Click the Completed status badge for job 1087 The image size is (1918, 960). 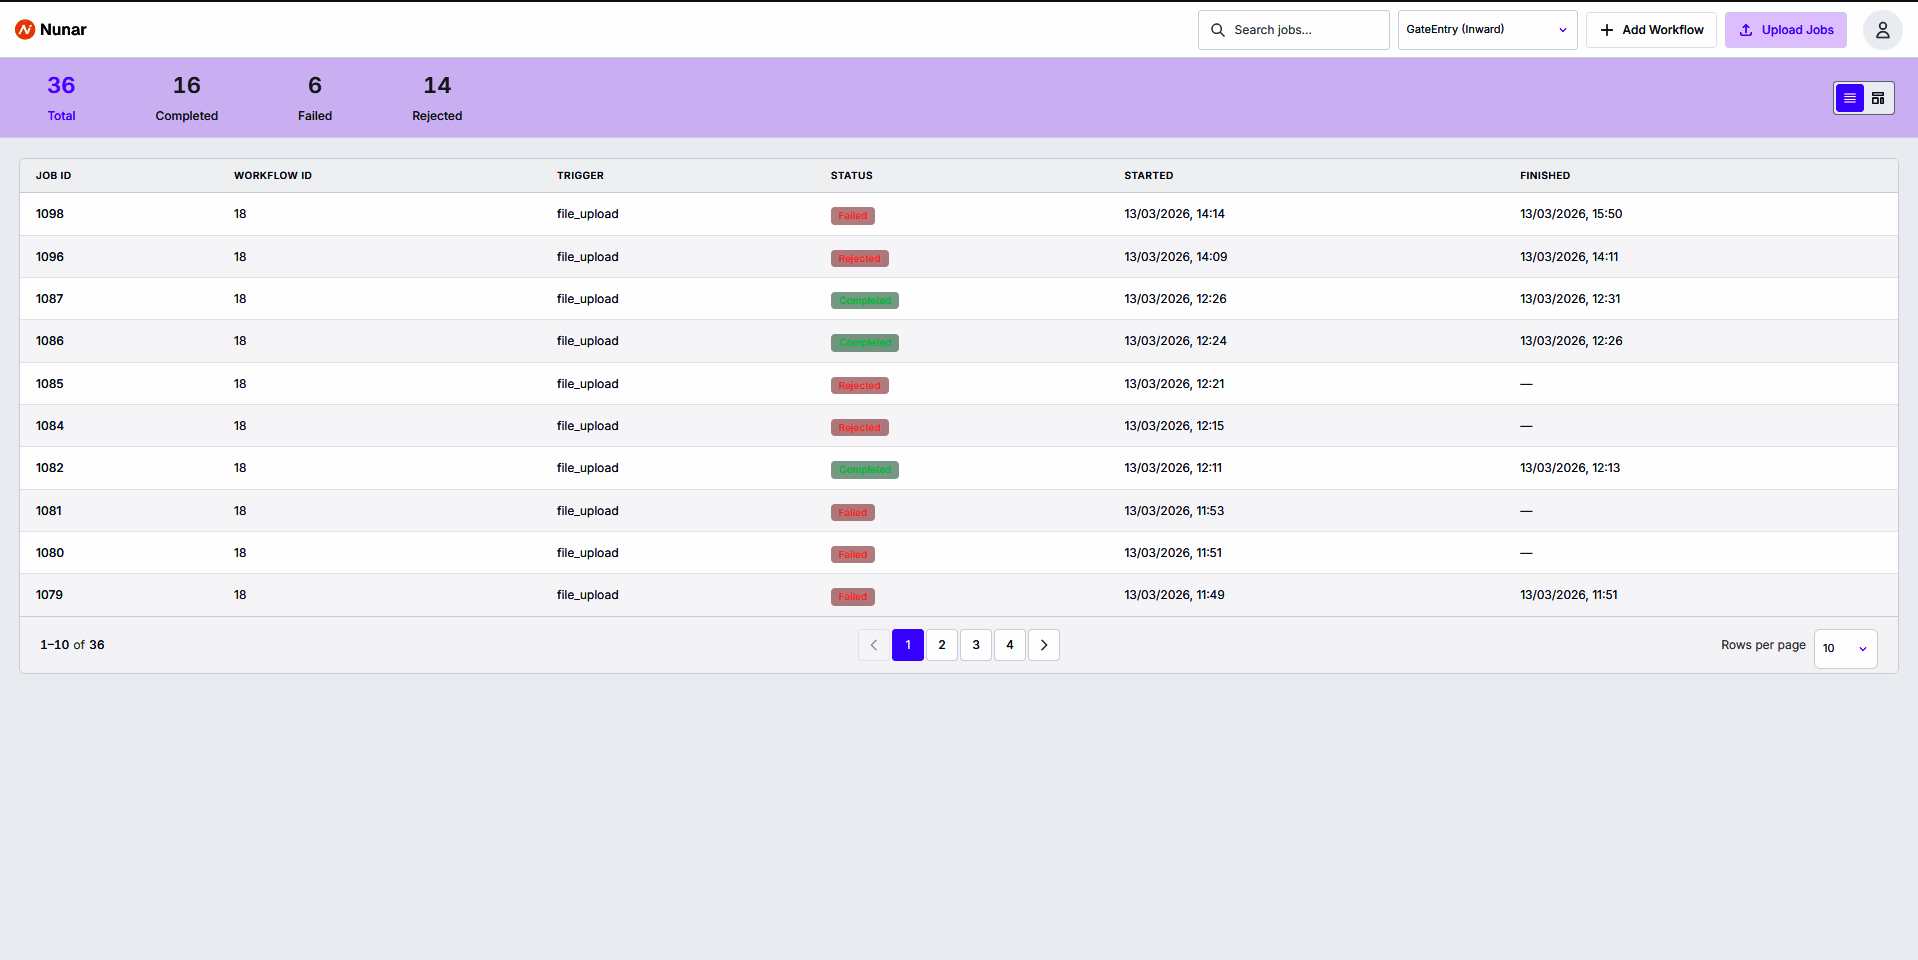pos(865,300)
